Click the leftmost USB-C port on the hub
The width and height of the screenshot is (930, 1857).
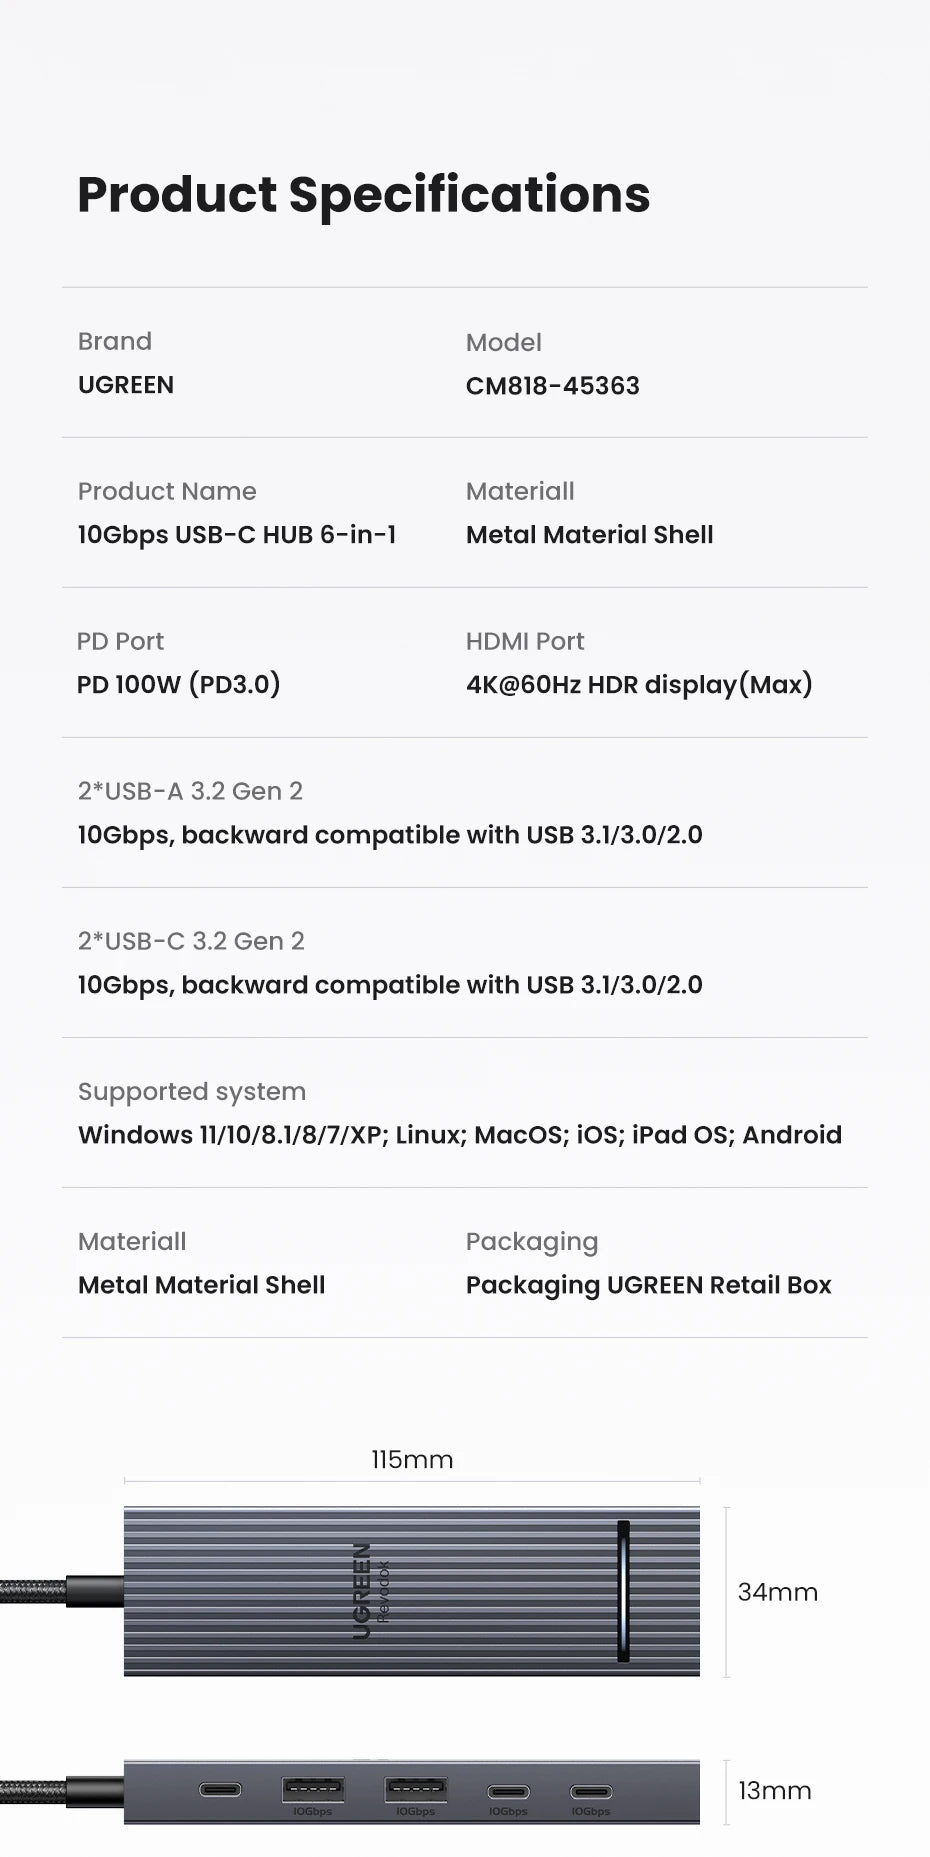point(220,1789)
